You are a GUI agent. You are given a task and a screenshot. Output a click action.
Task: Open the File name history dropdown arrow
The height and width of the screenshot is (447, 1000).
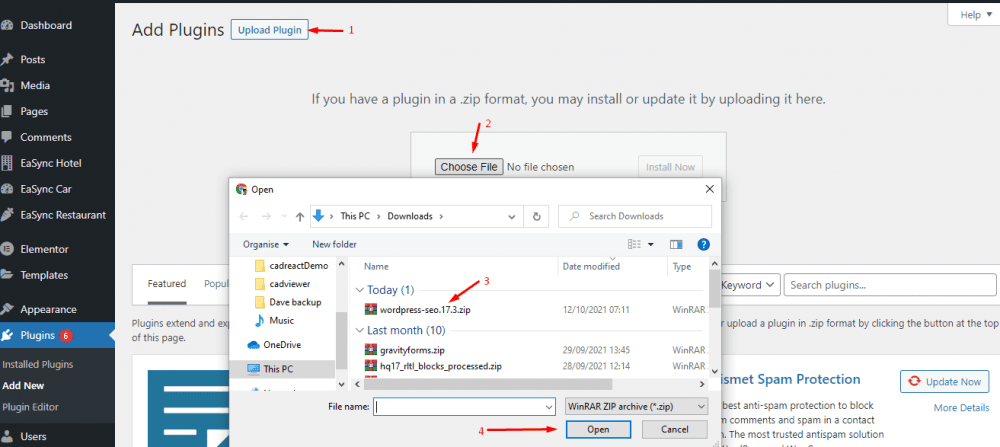[x=549, y=406]
